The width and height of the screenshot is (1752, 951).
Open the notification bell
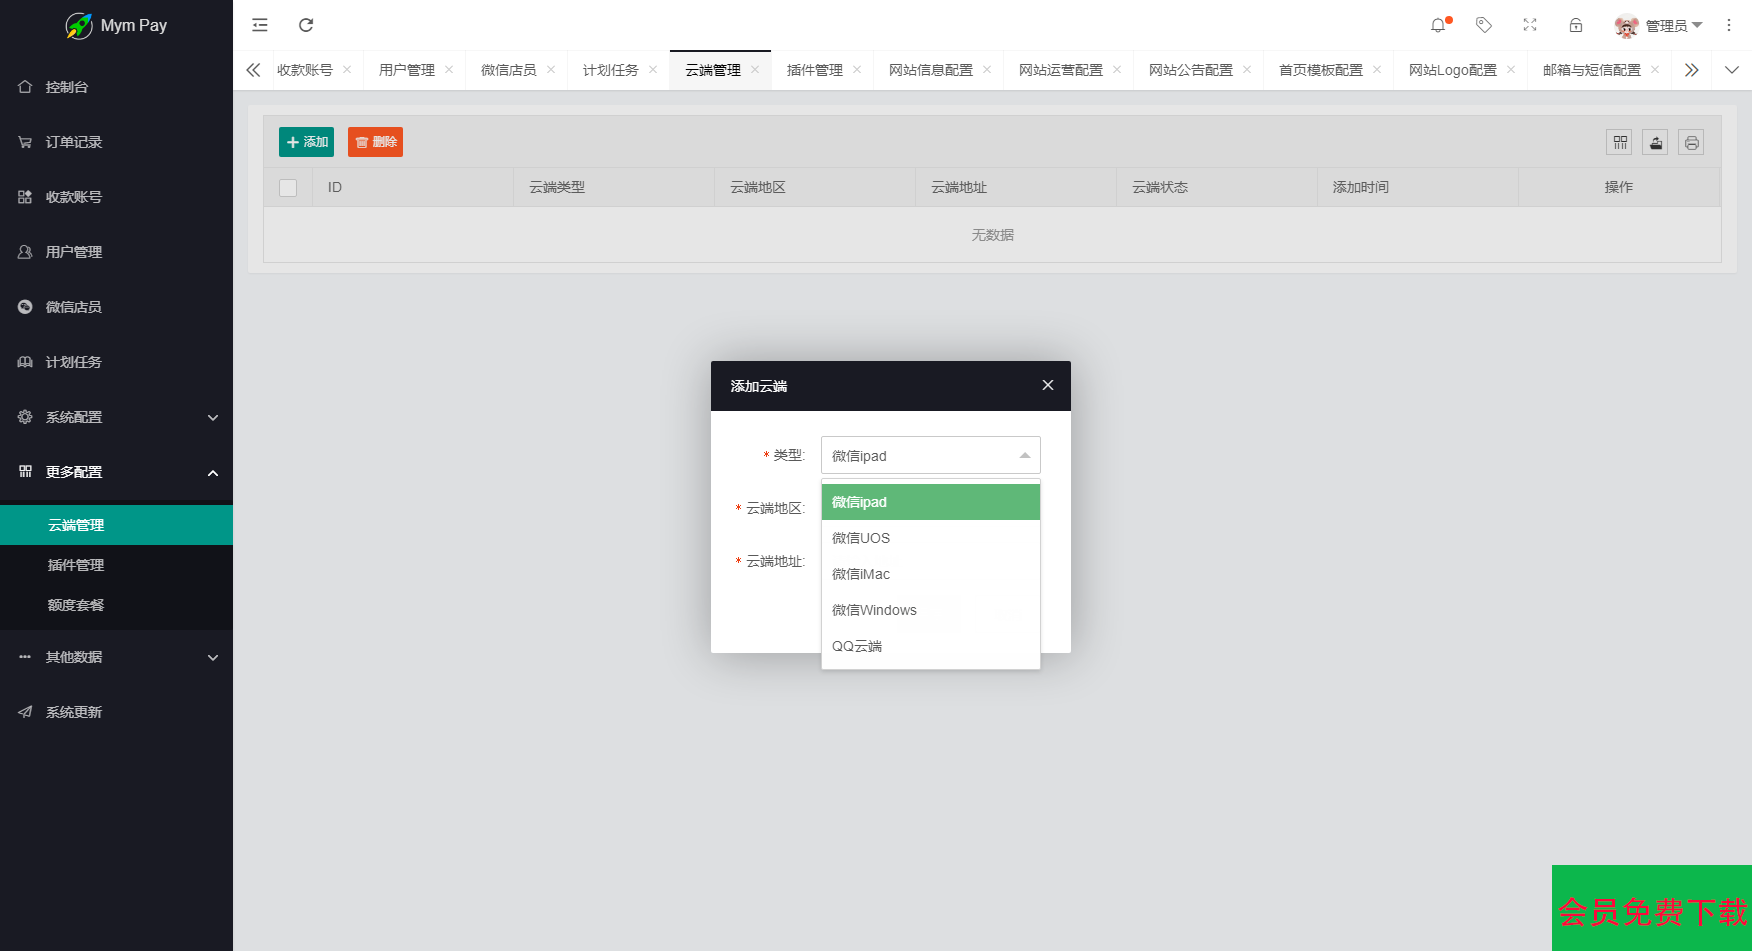coord(1438,25)
